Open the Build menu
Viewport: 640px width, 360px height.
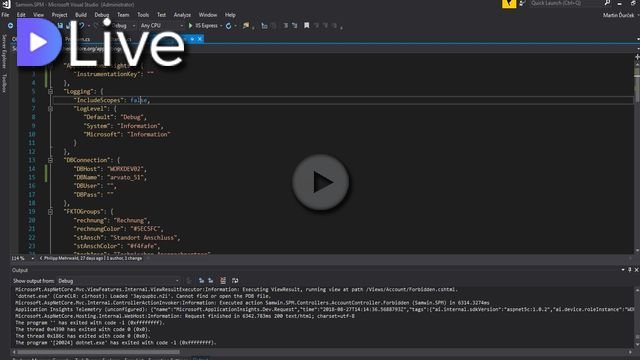tap(81, 15)
